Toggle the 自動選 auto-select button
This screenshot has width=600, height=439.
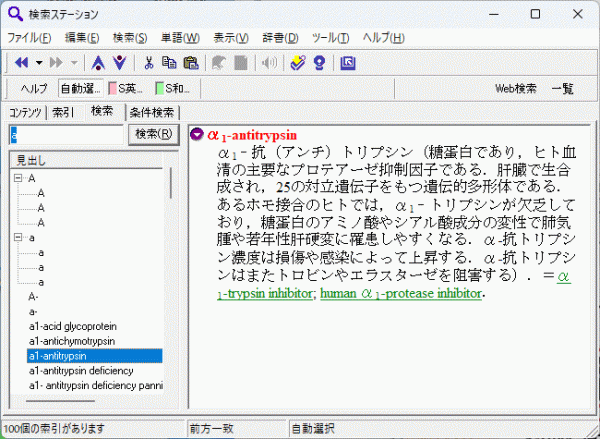(81, 89)
